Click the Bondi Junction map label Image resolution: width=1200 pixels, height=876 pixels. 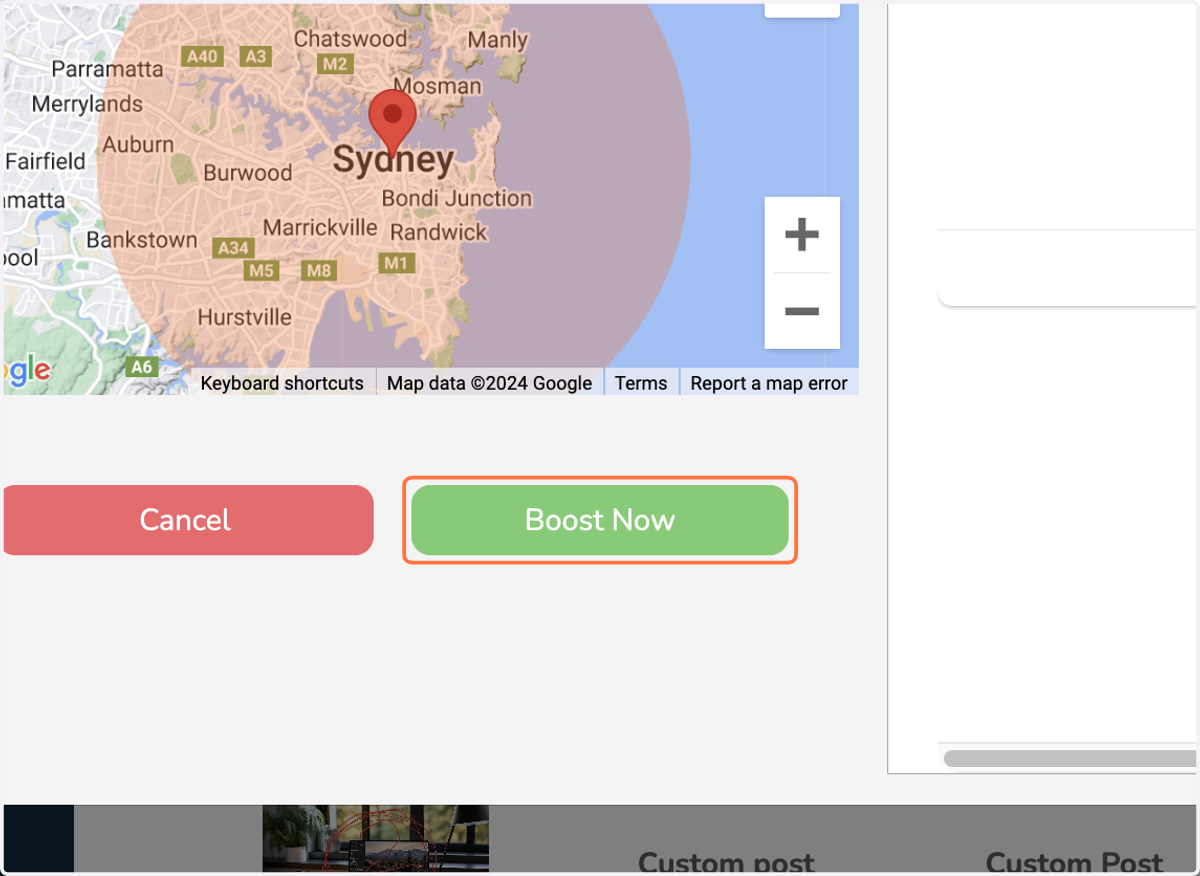tap(457, 198)
